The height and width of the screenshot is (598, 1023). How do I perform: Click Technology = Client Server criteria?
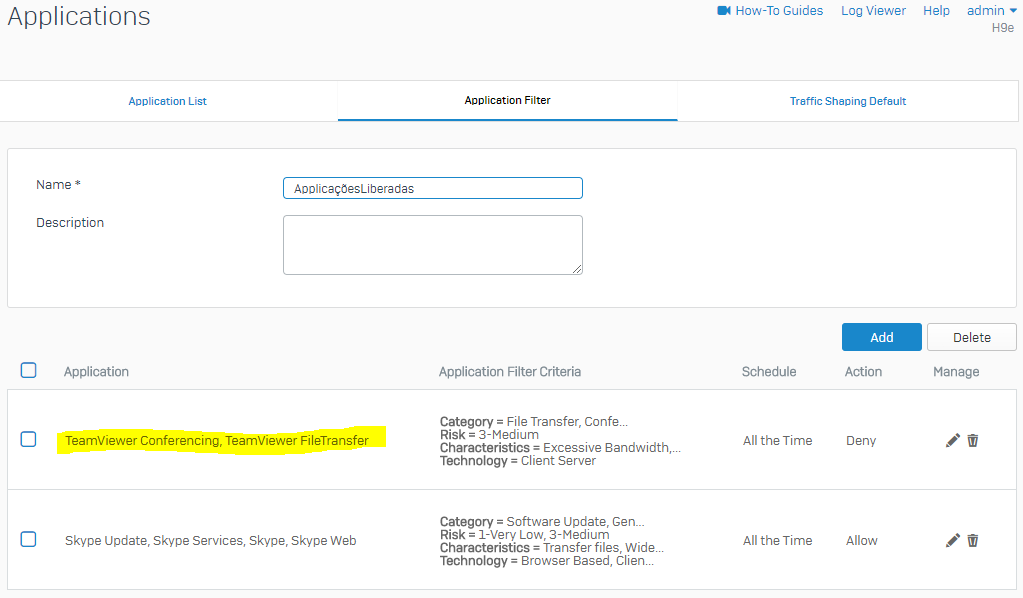tap(518, 460)
